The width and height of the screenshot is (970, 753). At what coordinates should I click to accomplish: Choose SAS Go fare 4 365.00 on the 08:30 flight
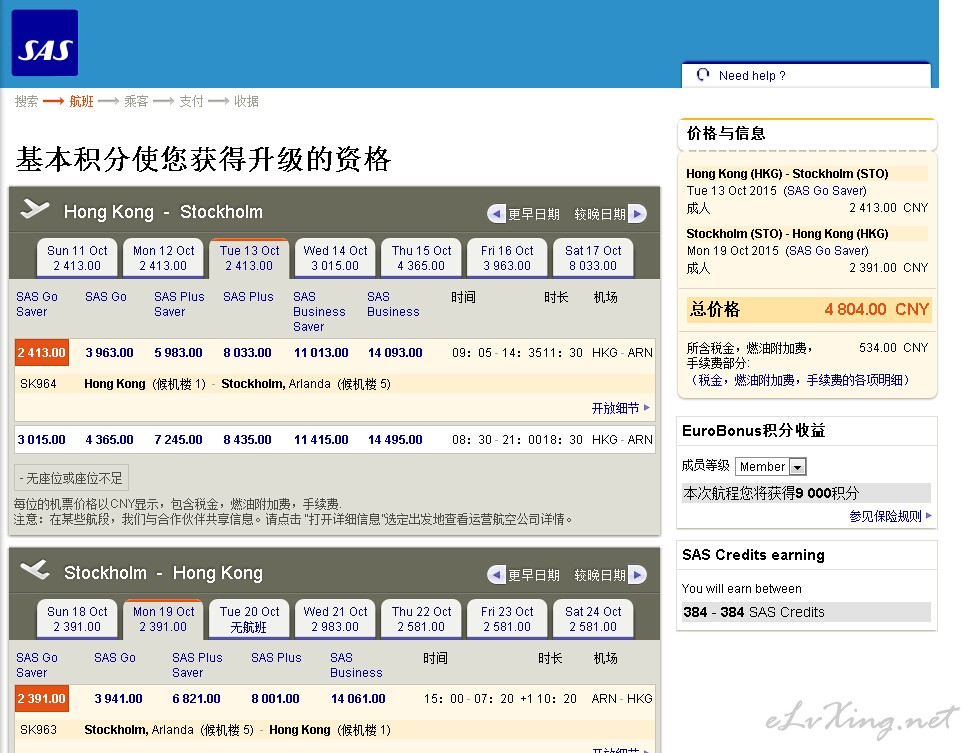(109, 440)
